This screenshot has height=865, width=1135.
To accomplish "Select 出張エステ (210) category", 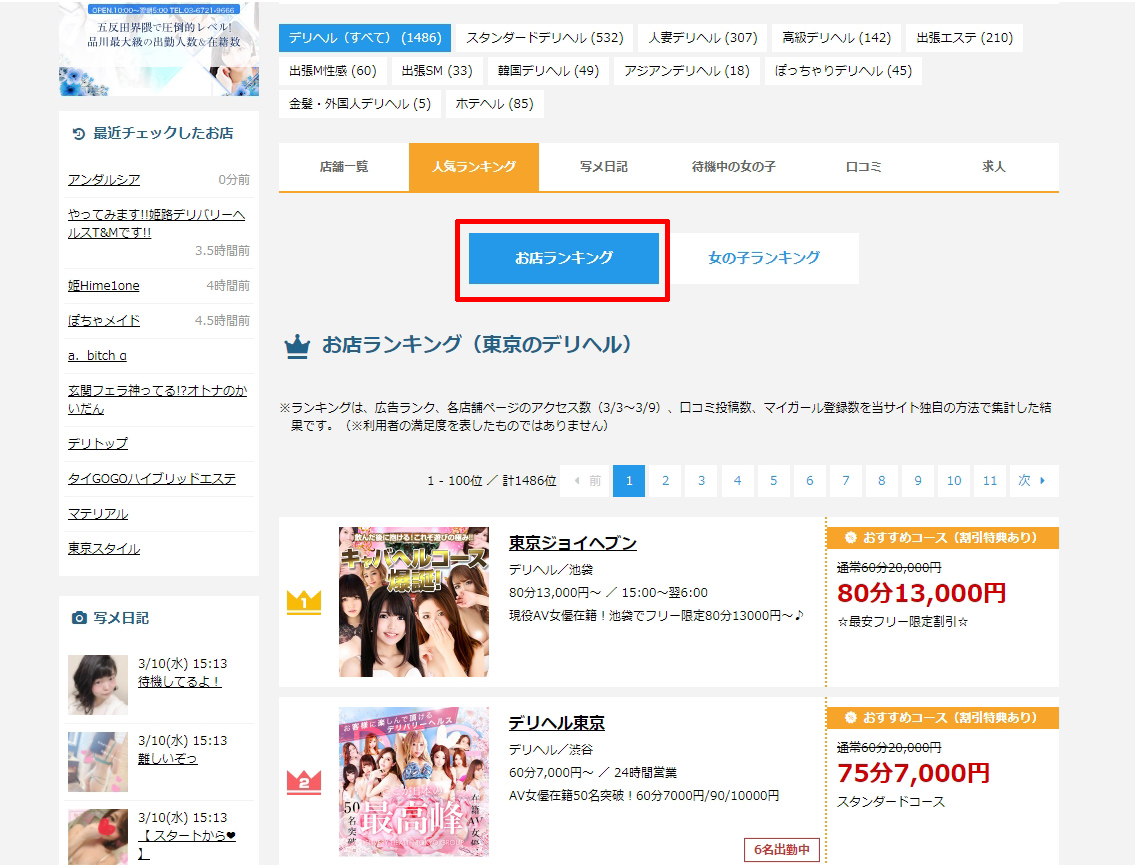I will [x=964, y=38].
